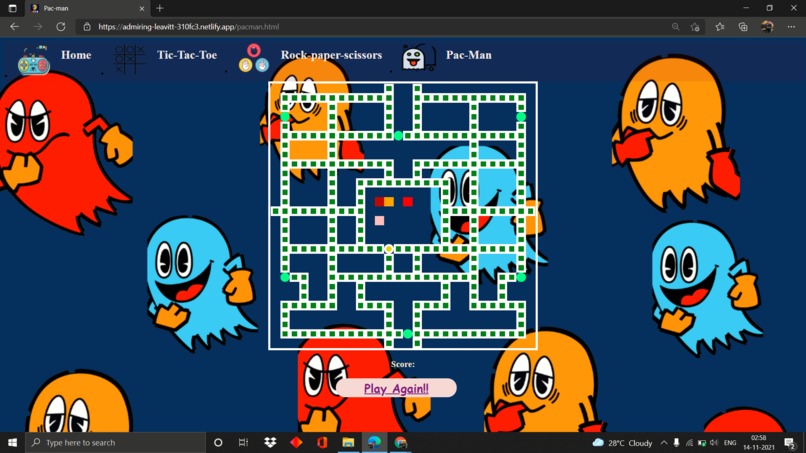806x453 pixels.
Task: Open Dropbox from taskbar
Action: tap(270, 442)
